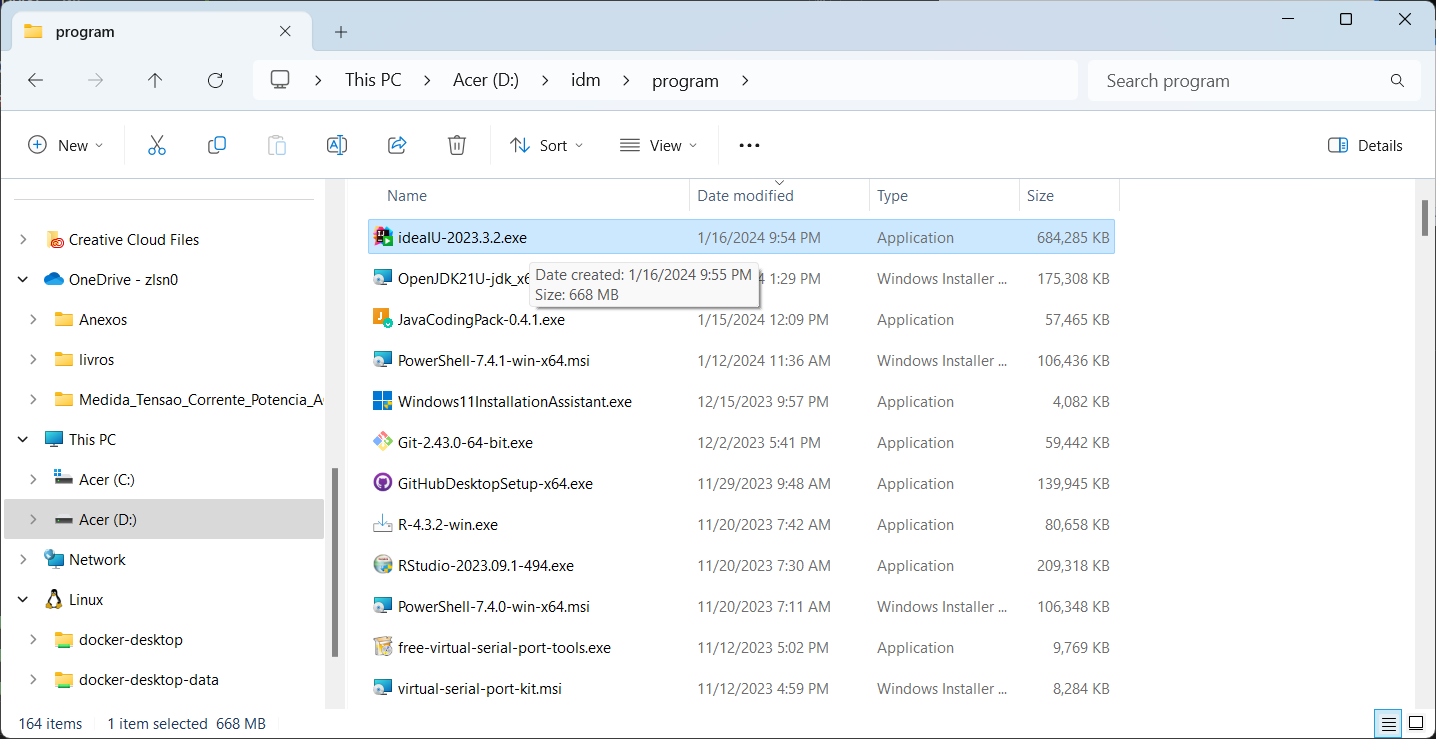Toggle the Details pane button
The width and height of the screenshot is (1436, 739).
click(1365, 145)
